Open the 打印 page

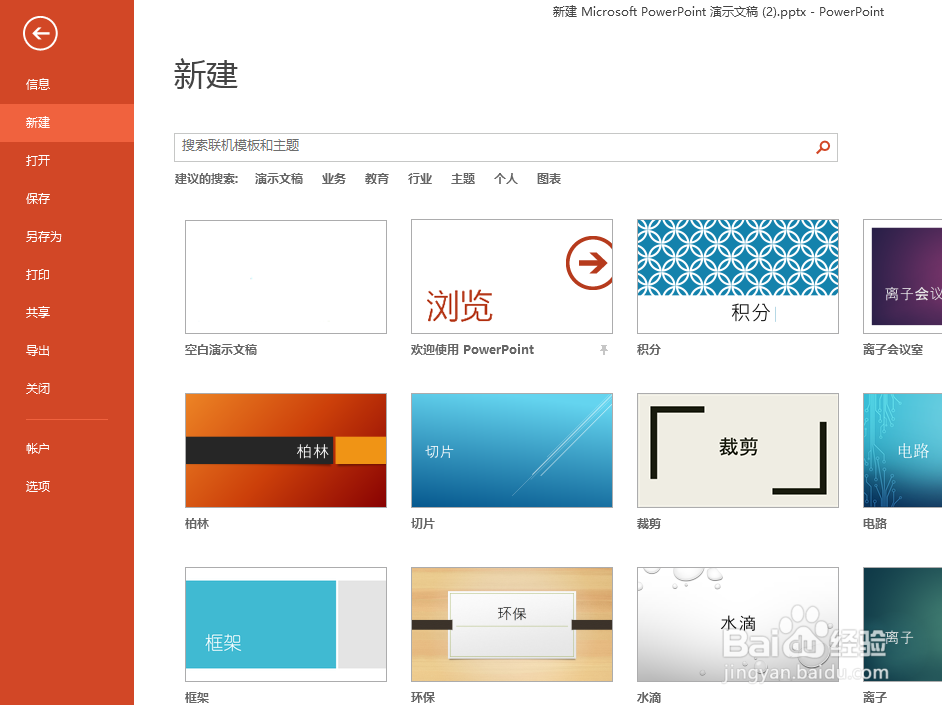[38, 274]
